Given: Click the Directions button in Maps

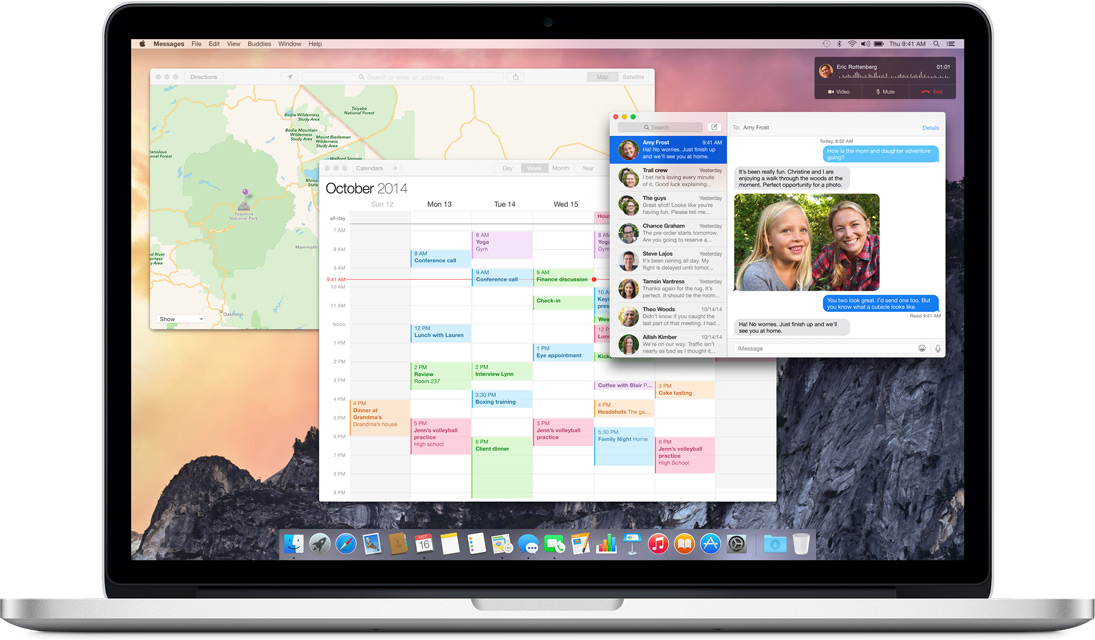Looking at the screenshot, I should point(203,77).
